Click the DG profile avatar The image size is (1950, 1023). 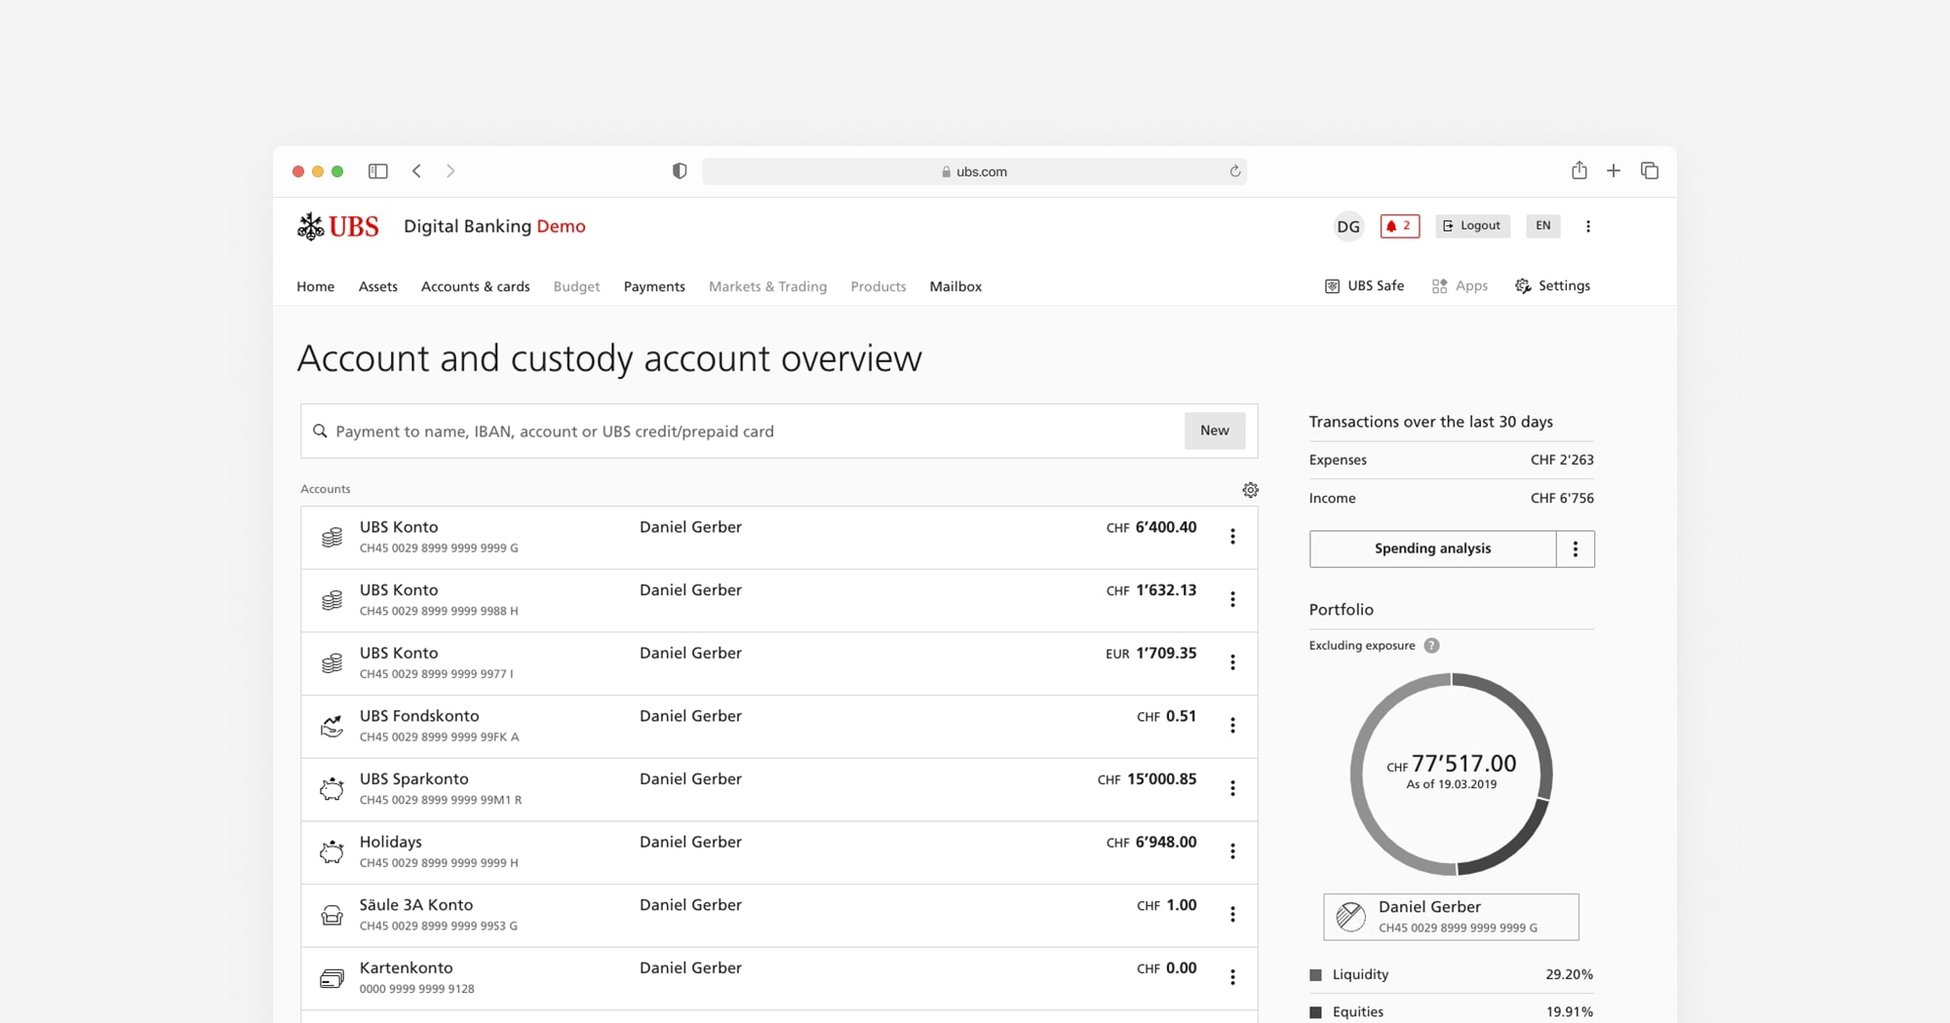1347,226
